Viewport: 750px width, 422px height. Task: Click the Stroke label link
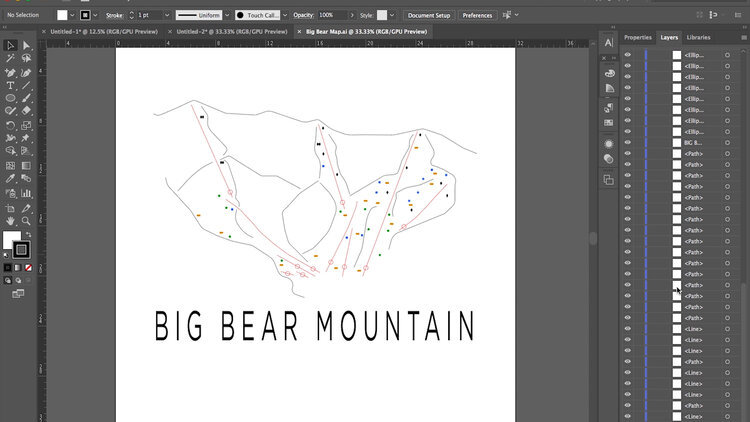114,15
